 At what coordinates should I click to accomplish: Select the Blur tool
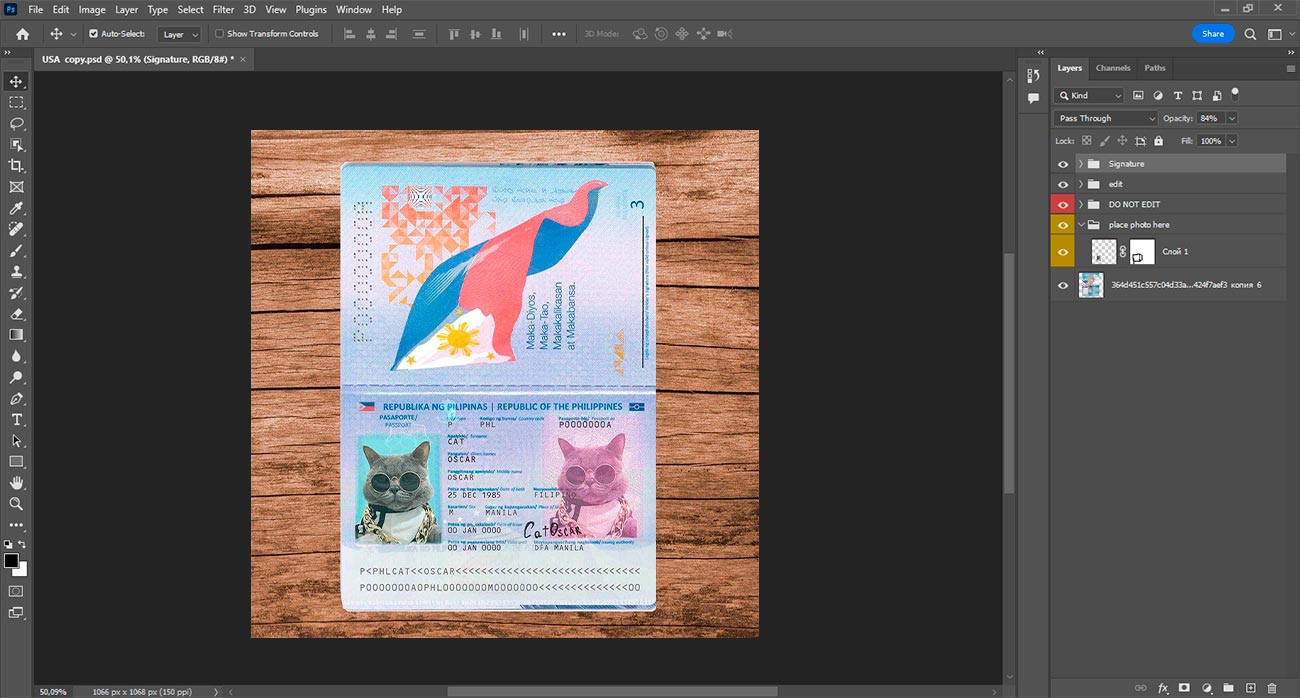pos(16,356)
